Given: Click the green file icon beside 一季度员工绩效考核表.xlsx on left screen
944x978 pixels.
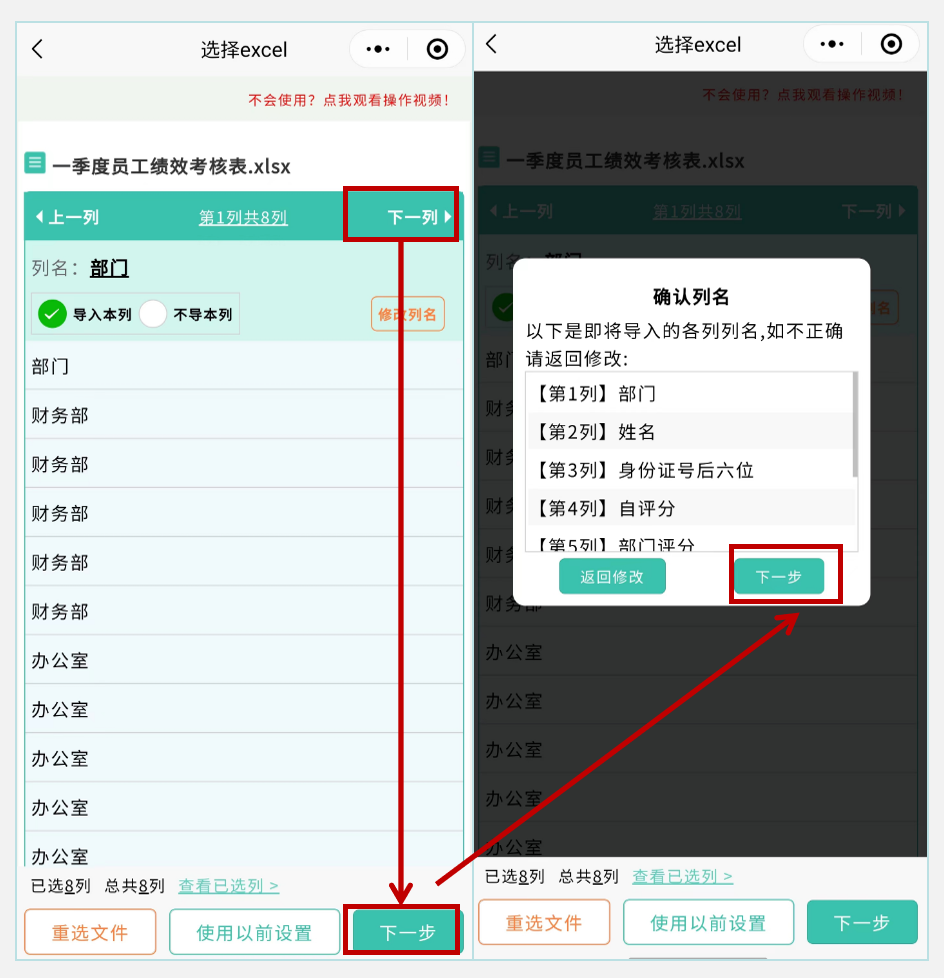Looking at the screenshot, I should [x=35, y=163].
